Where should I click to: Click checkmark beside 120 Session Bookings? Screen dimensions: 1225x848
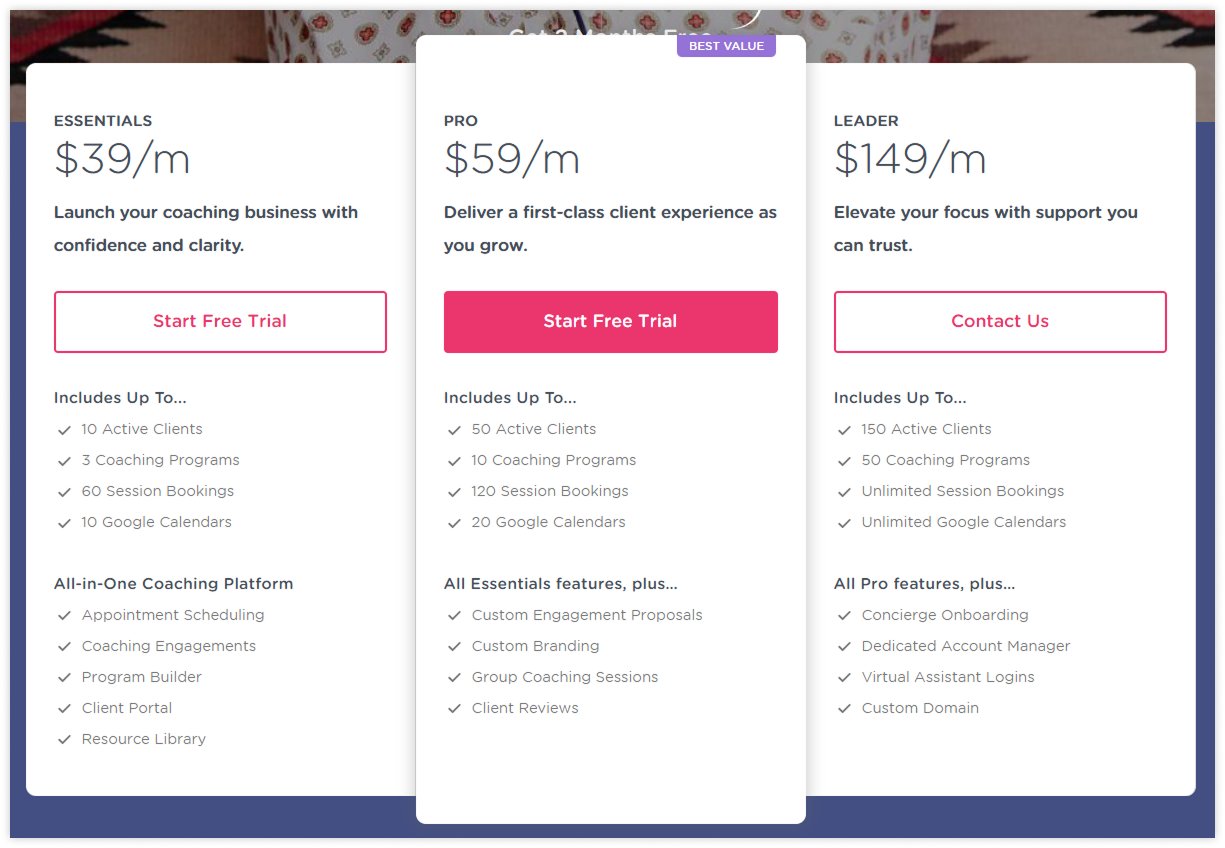[x=455, y=492]
